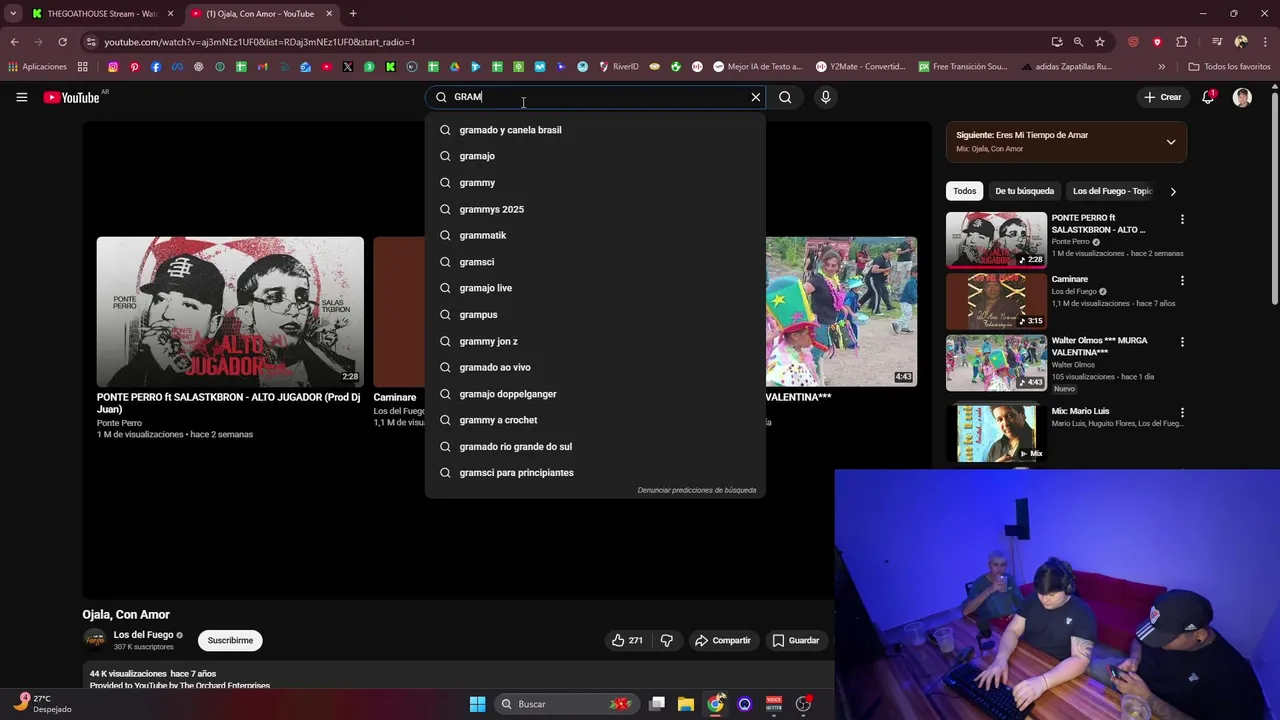Expand the 'Siguiente' Mix playlist panel
This screenshot has width=1280, height=720.
pos(1171,142)
